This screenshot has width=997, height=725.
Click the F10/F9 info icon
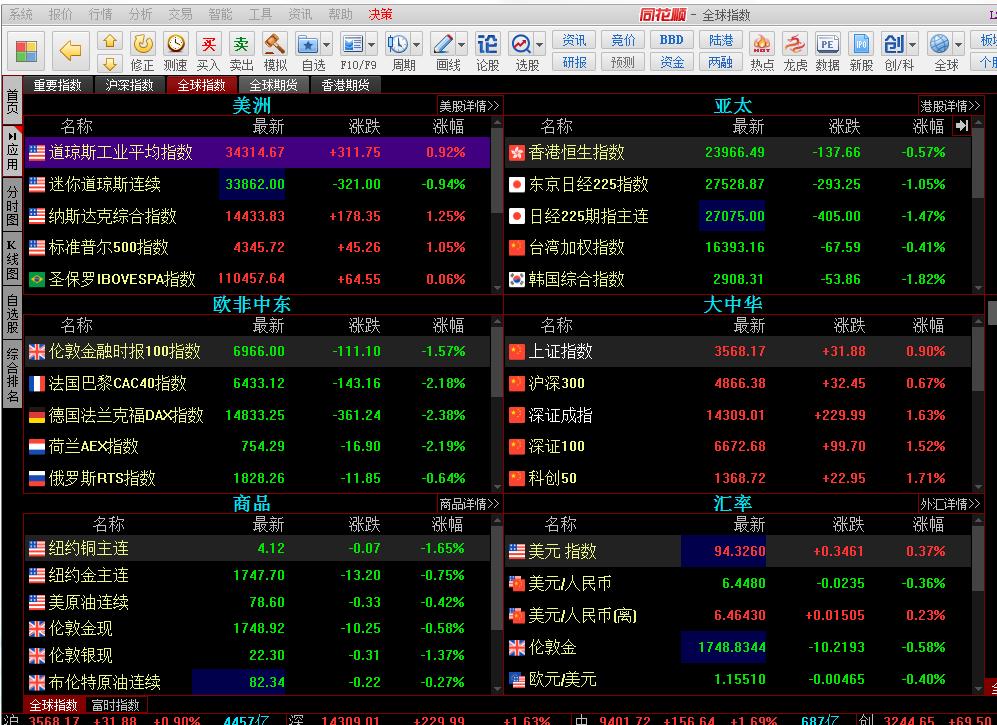[x=352, y=44]
